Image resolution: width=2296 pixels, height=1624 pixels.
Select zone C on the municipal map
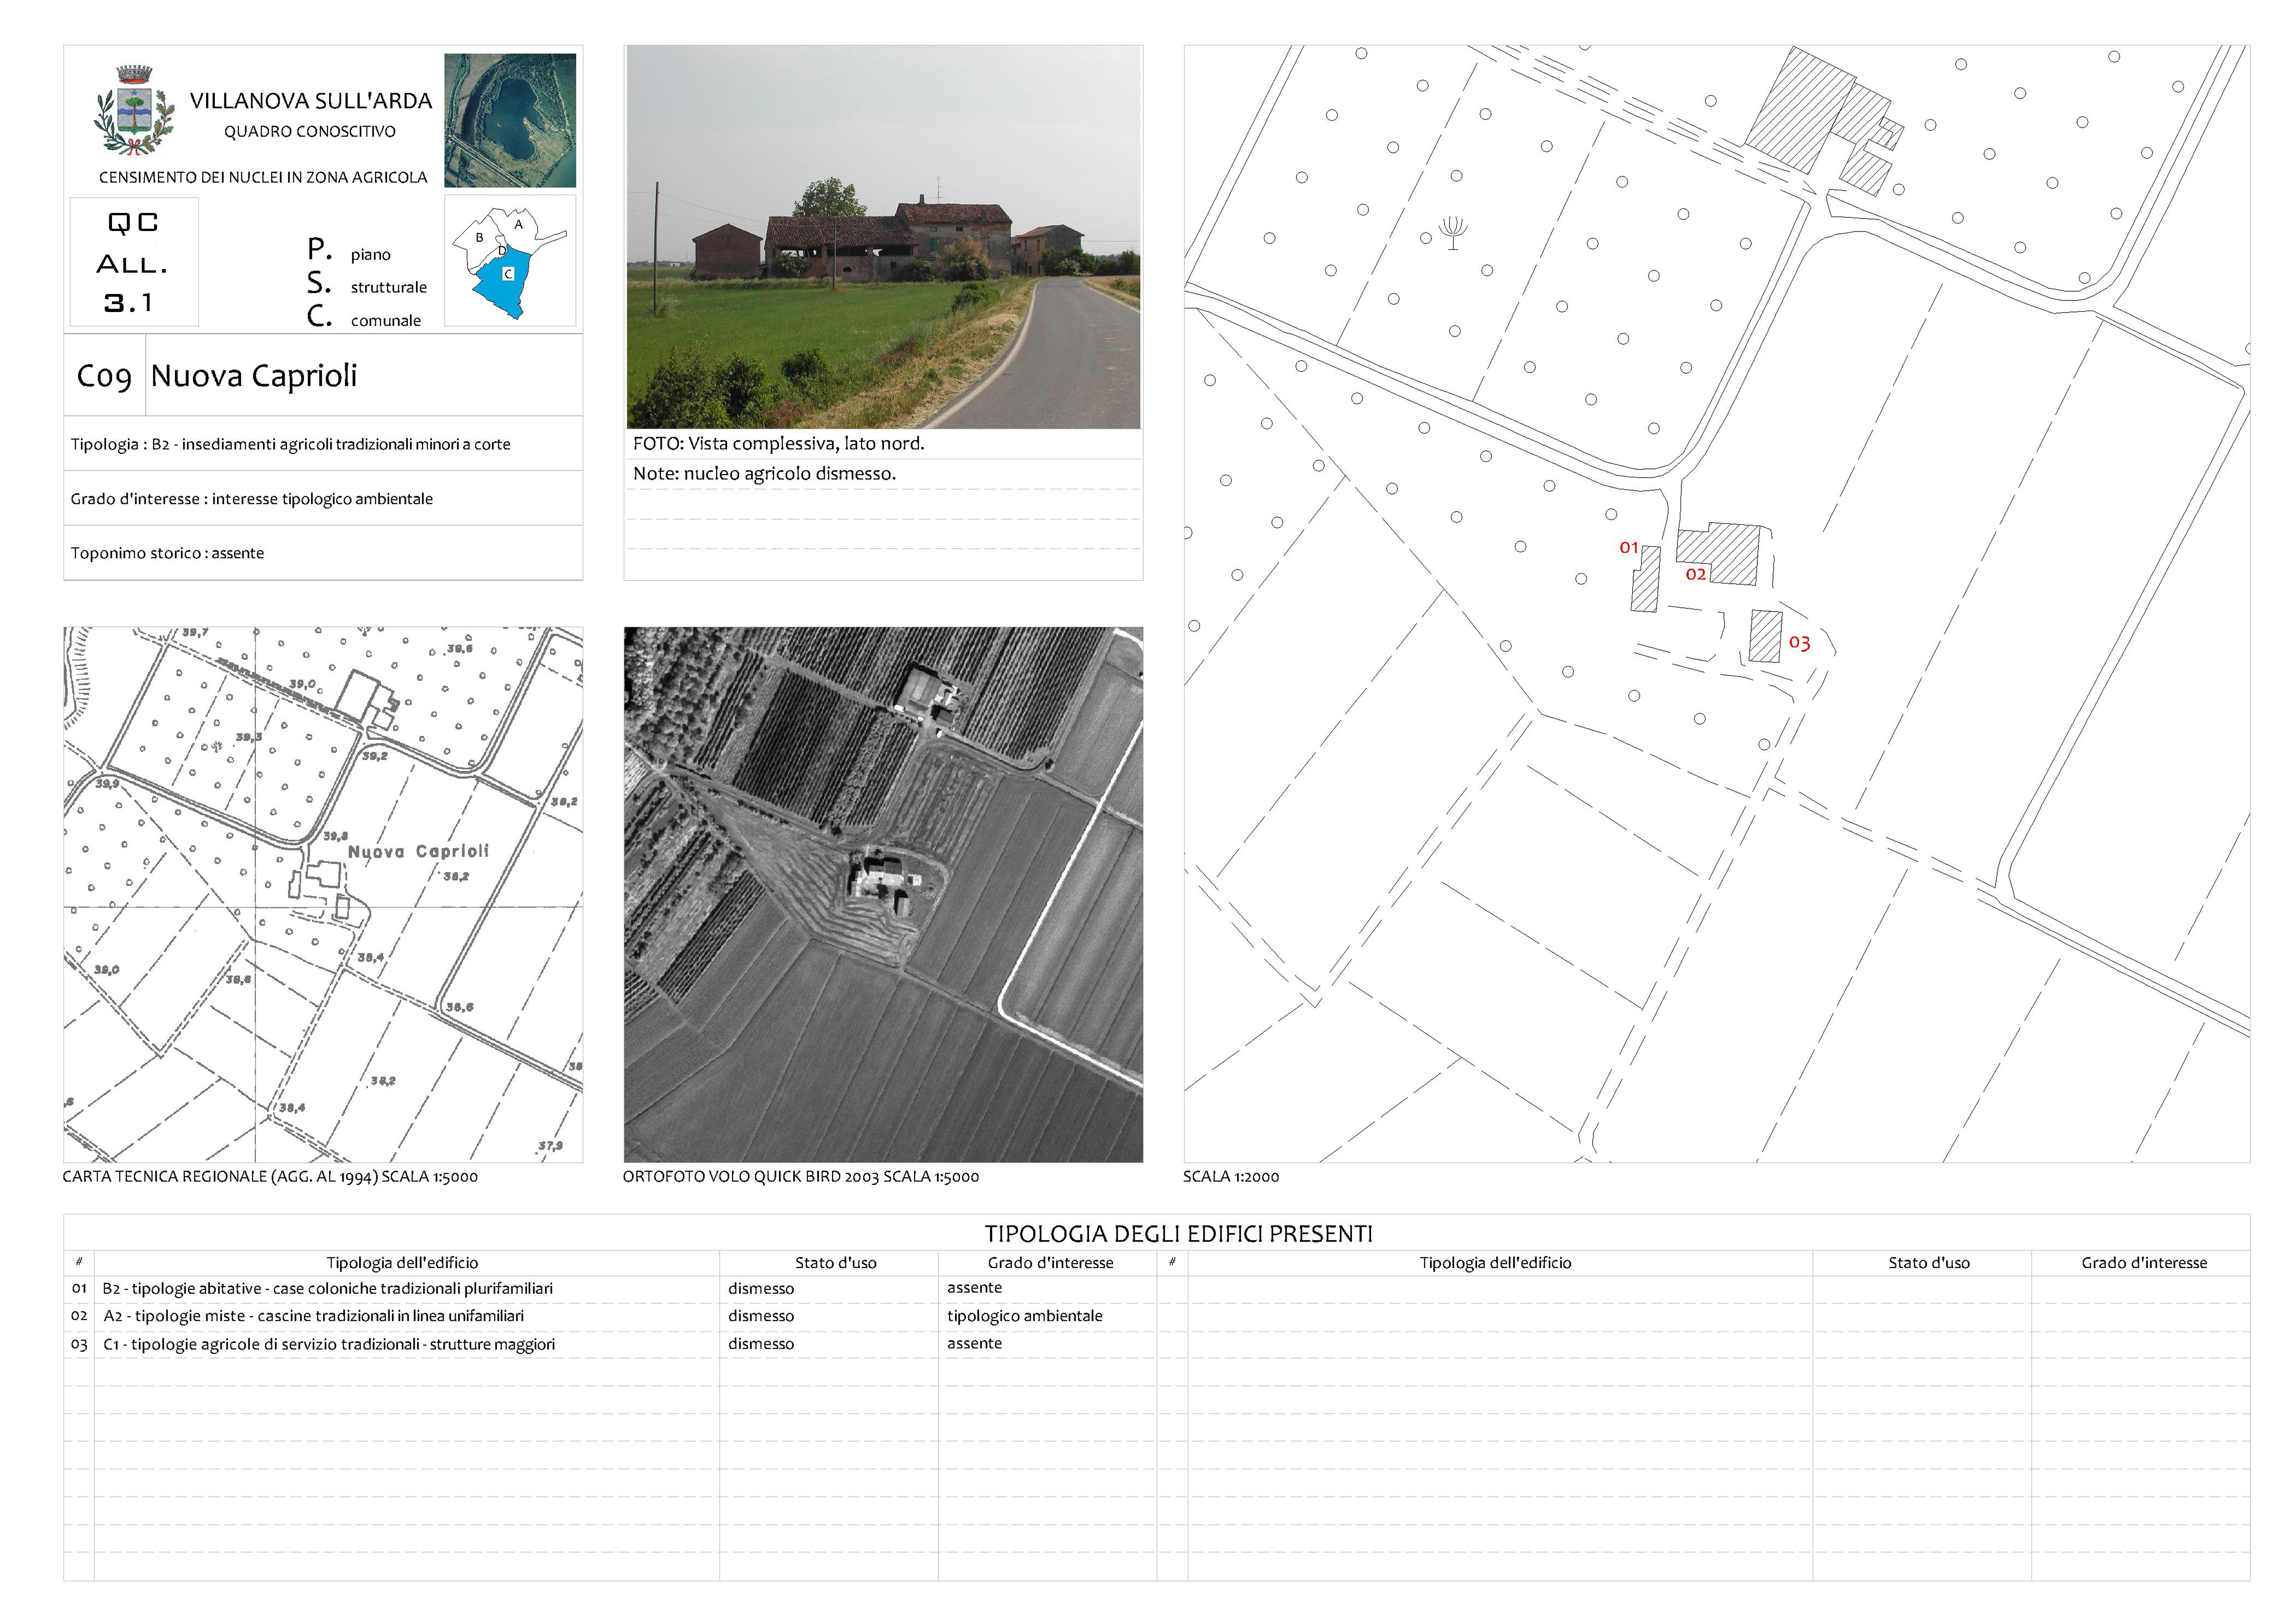[x=508, y=274]
